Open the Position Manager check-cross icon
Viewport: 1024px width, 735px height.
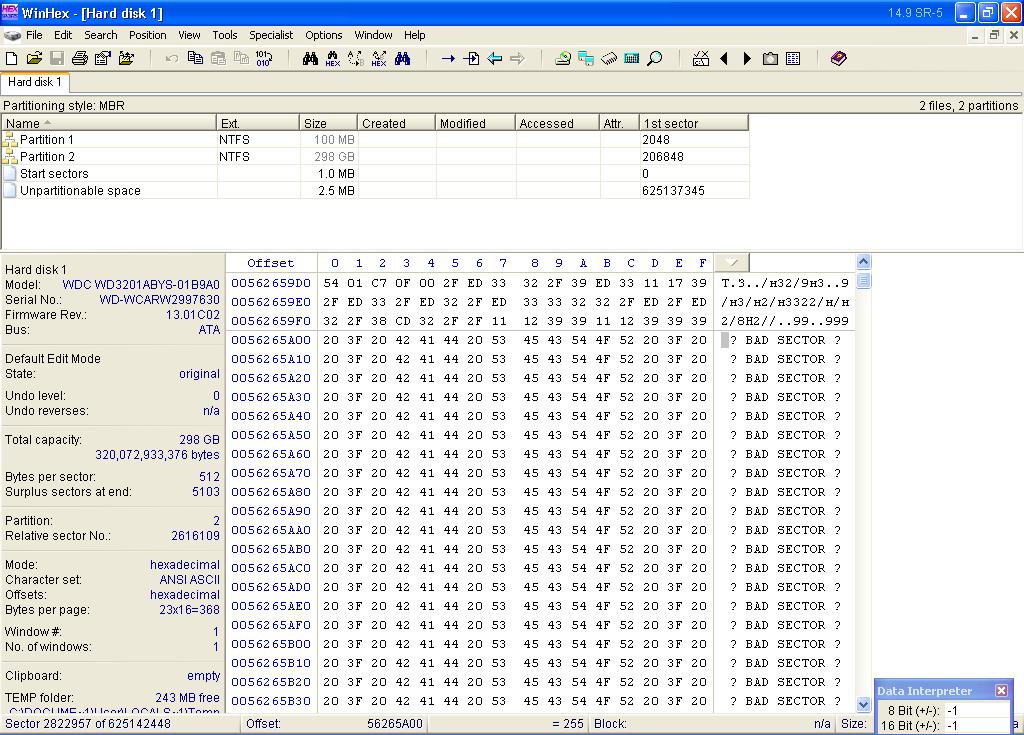[701, 59]
